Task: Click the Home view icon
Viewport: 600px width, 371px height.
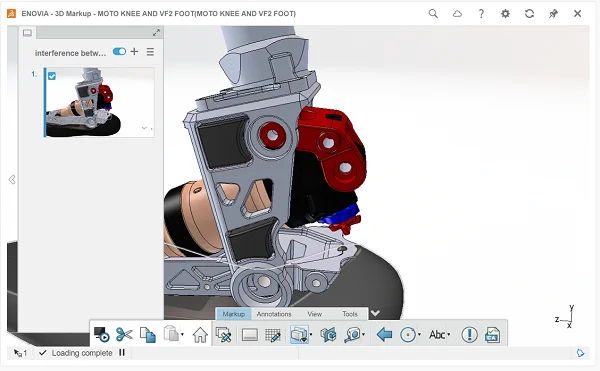Action: 200,335
